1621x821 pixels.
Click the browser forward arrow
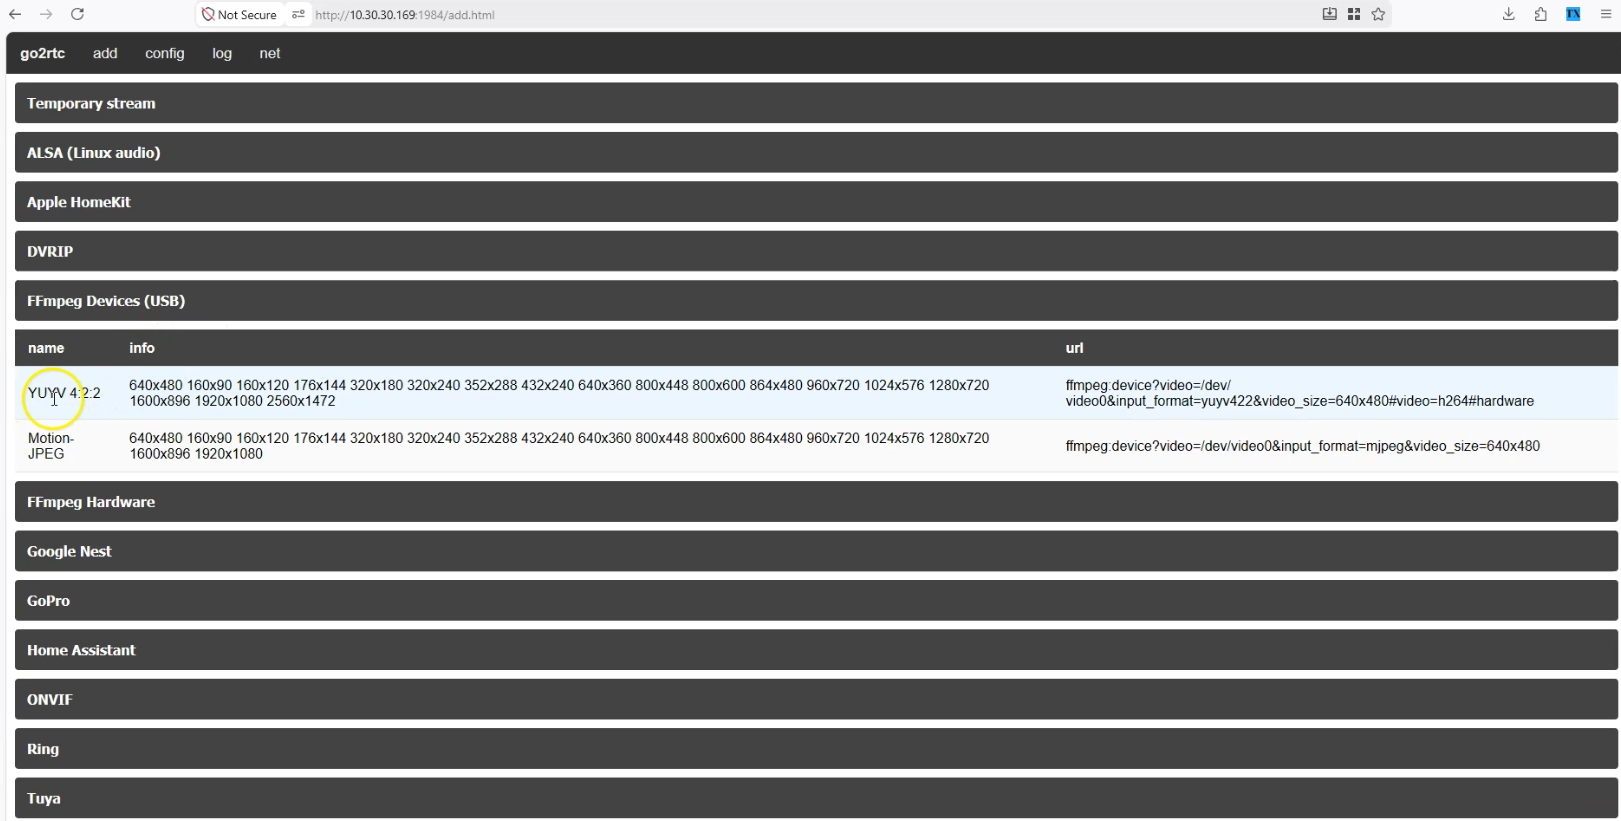[46, 14]
